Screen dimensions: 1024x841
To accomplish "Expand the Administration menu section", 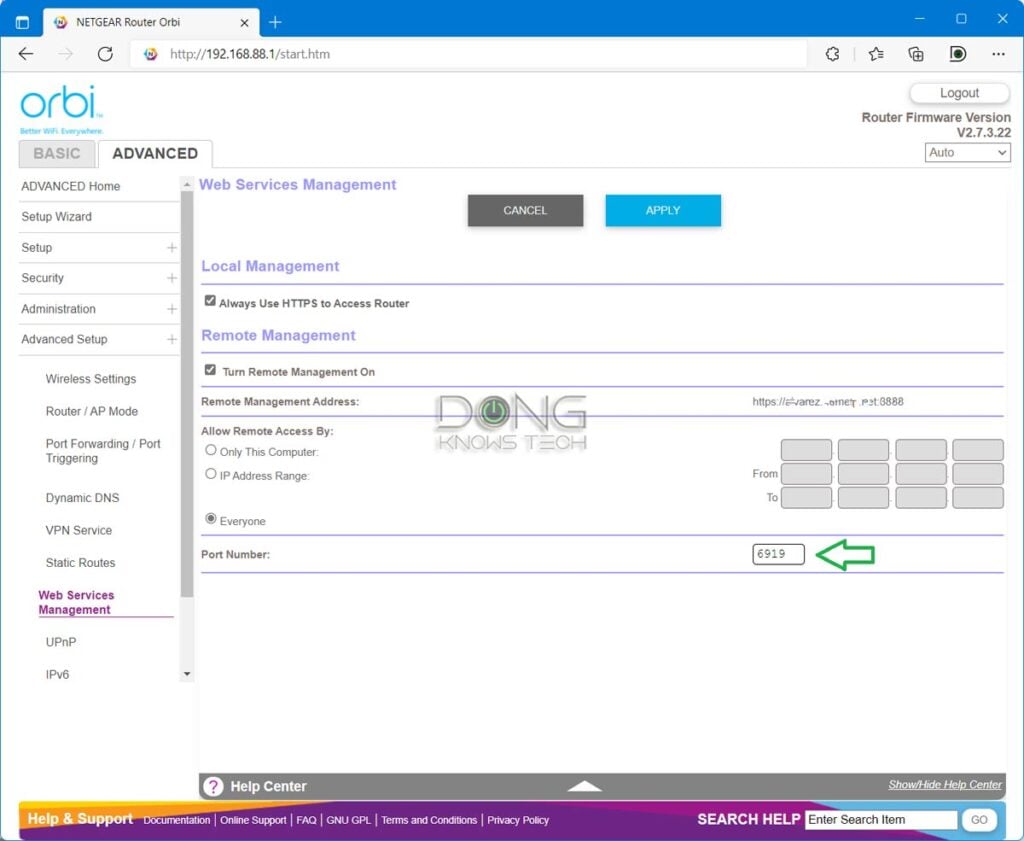I will pos(172,309).
